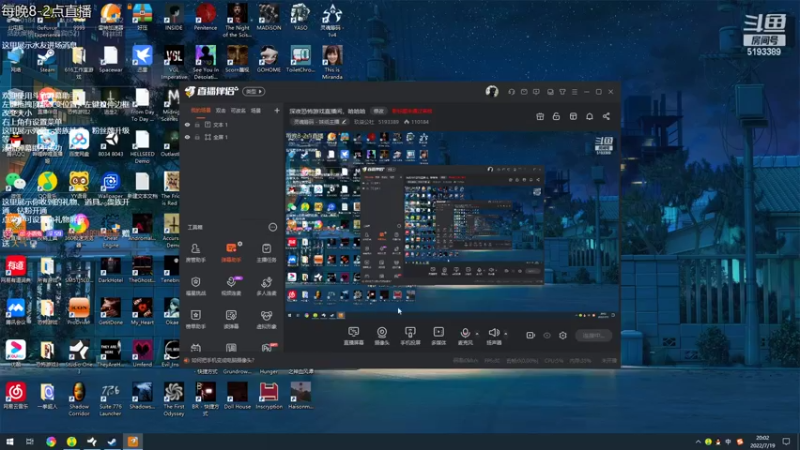Toggle the lock on 全屏 1 source
Viewport: 800px width, 450px height.
(x=197, y=137)
